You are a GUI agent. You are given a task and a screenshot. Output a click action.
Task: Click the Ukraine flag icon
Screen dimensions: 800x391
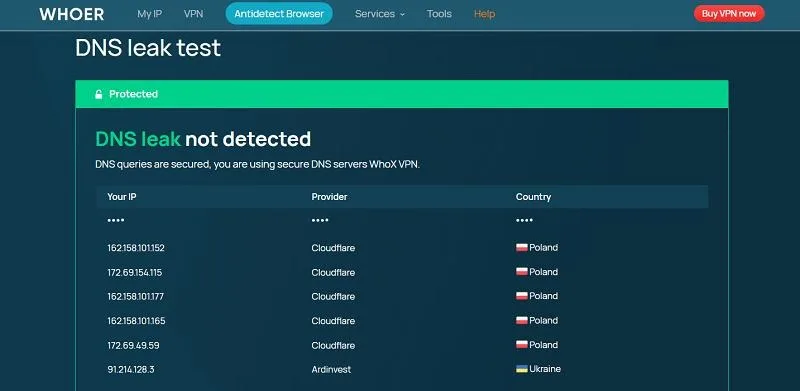521,369
